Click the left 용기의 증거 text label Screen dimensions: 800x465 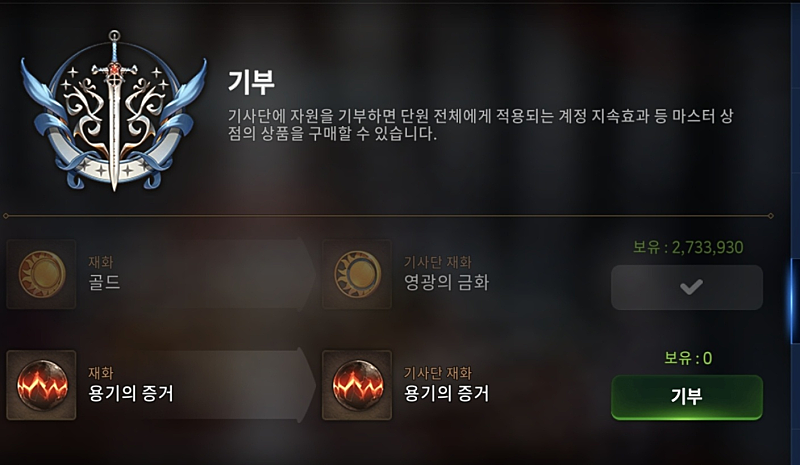click(131, 393)
